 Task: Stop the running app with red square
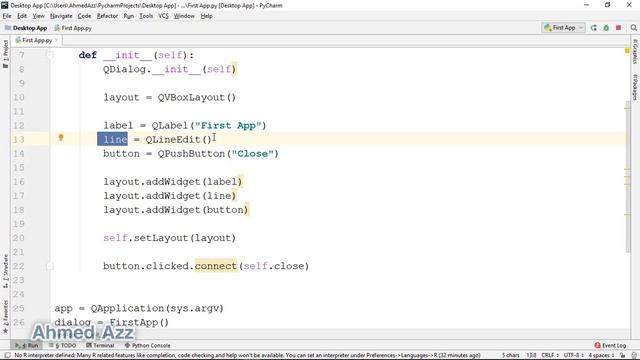[618, 28]
